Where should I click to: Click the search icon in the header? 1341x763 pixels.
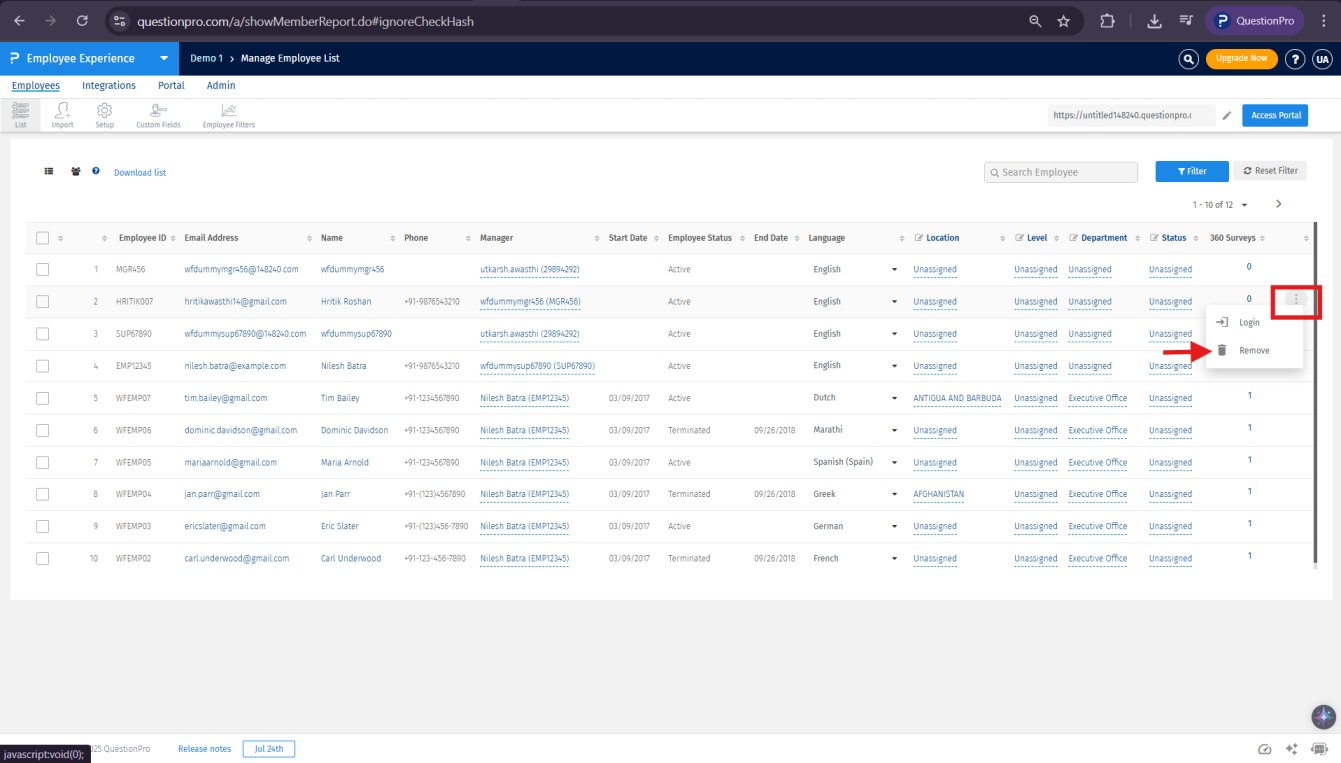pyautogui.click(x=1188, y=59)
